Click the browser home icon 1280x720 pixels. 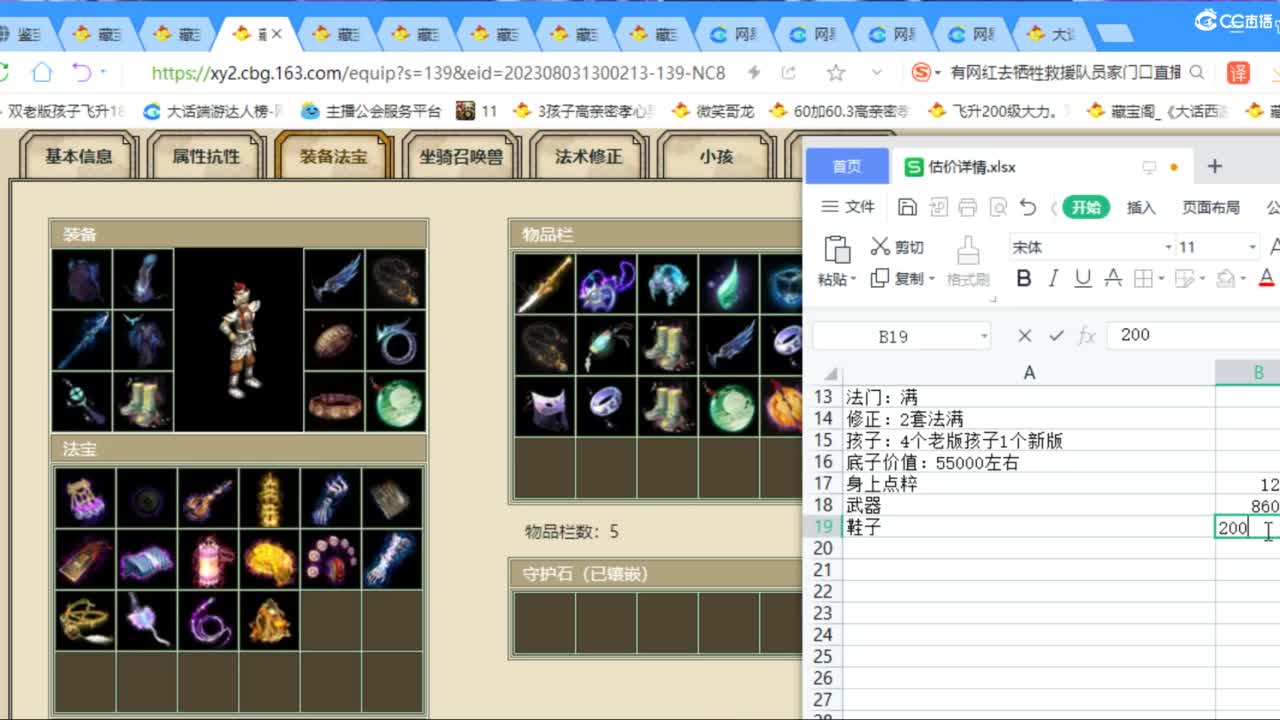(x=41, y=72)
